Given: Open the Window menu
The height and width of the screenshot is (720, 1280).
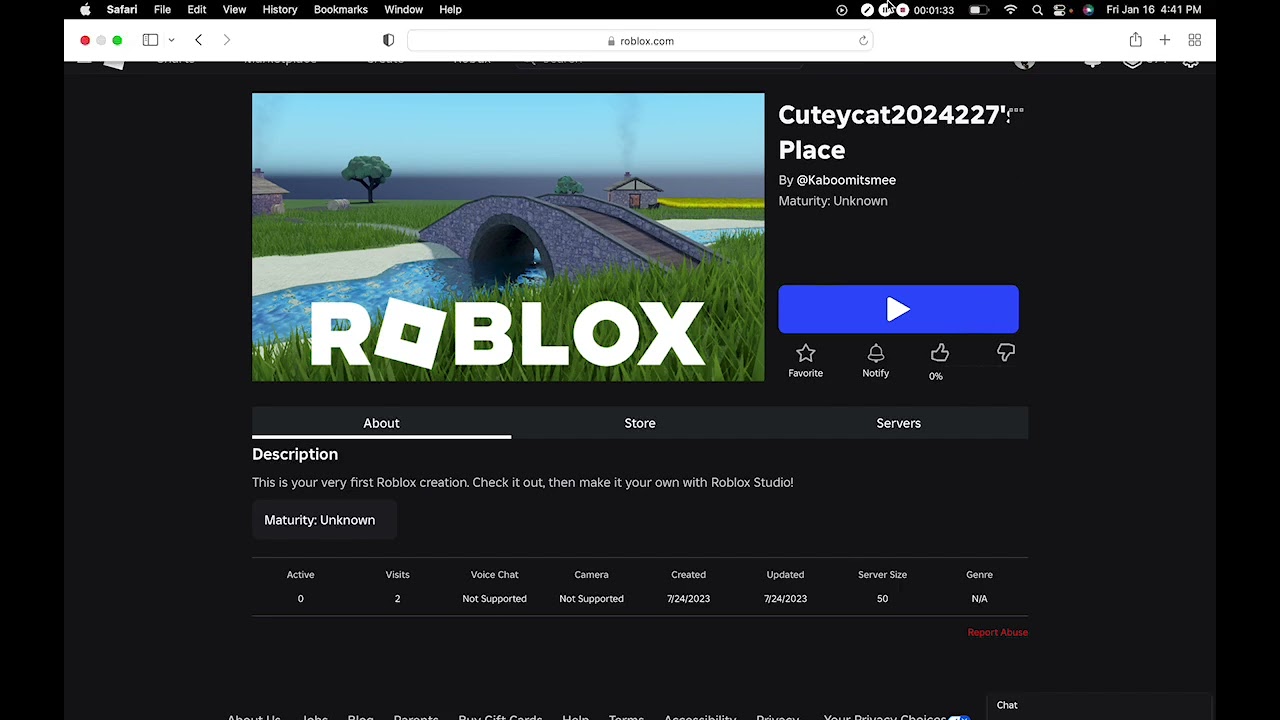Looking at the screenshot, I should 404,9.
